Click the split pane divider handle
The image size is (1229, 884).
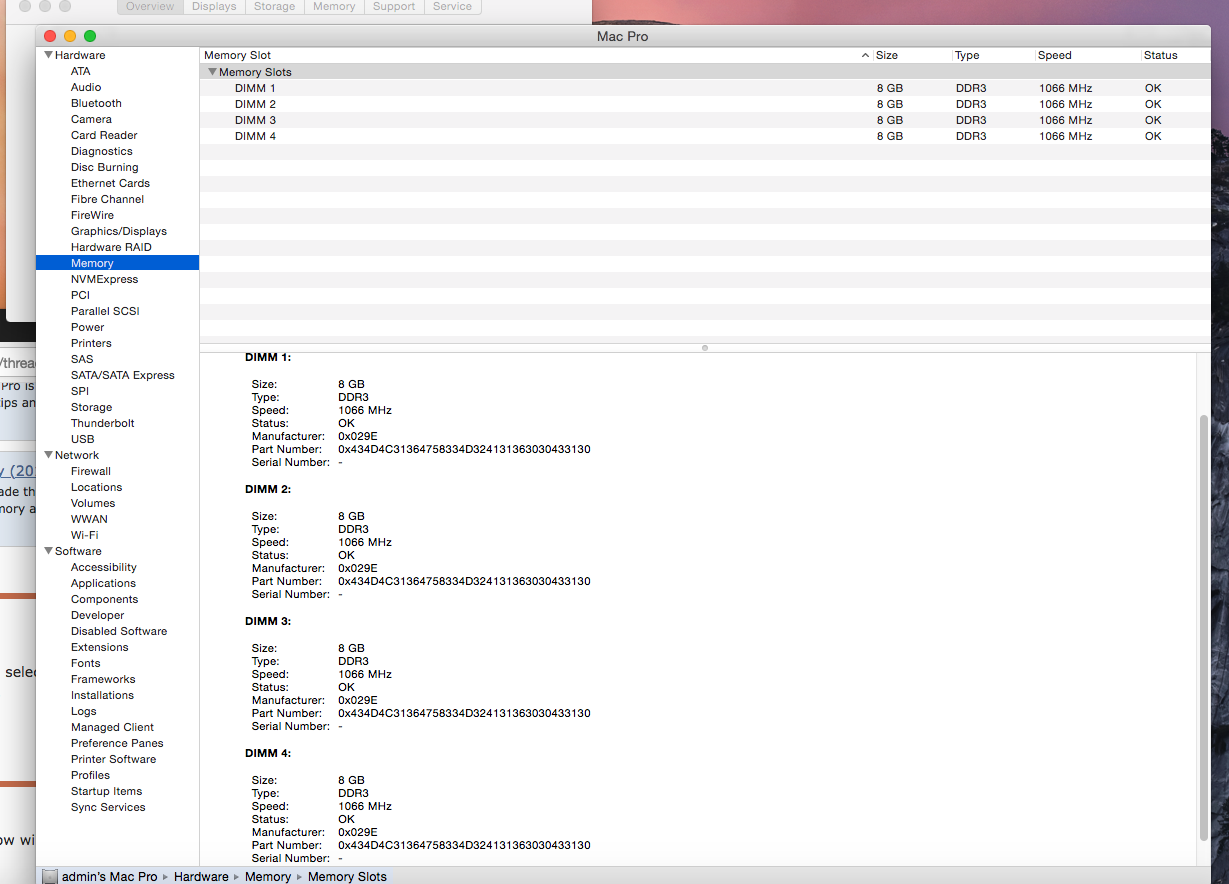705,348
